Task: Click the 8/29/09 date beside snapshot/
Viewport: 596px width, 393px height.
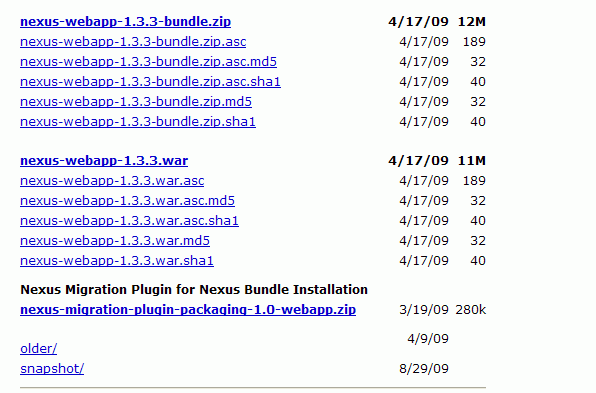Action: tap(424, 369)
